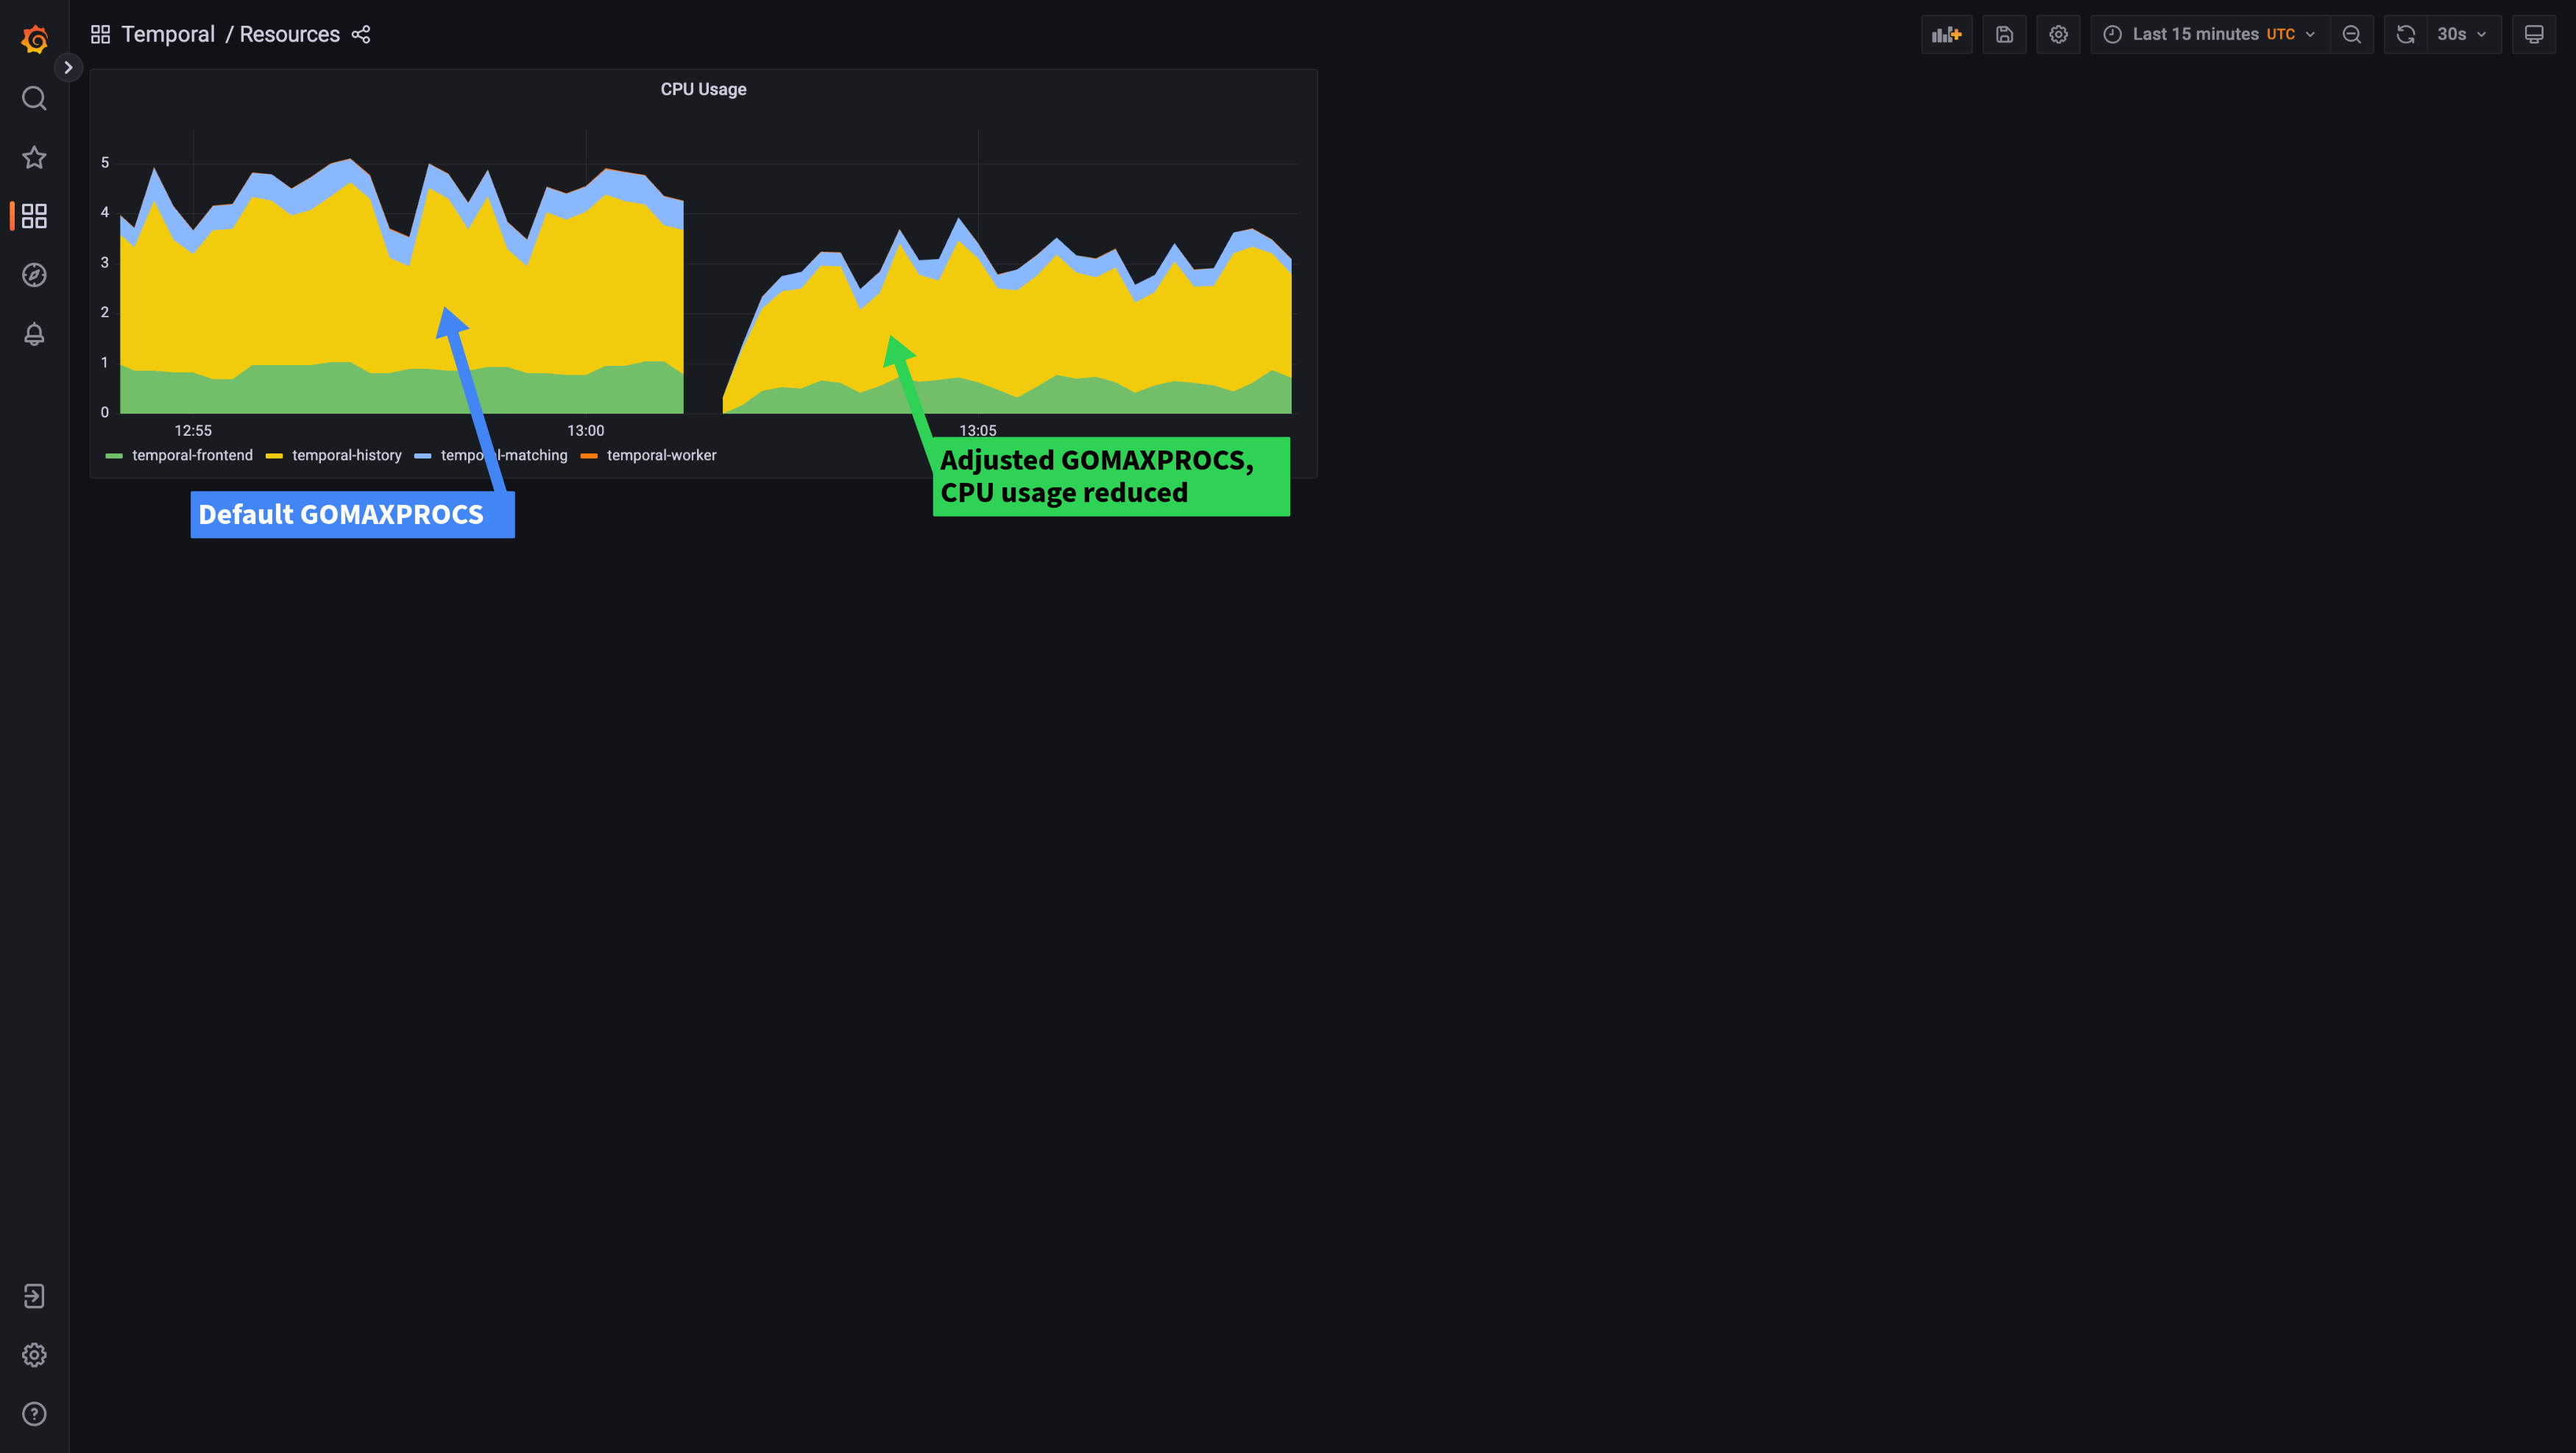Click the sign in icon
Image resolution: width=2576 pixels, height=1453 pixels.
(34, 1296)
